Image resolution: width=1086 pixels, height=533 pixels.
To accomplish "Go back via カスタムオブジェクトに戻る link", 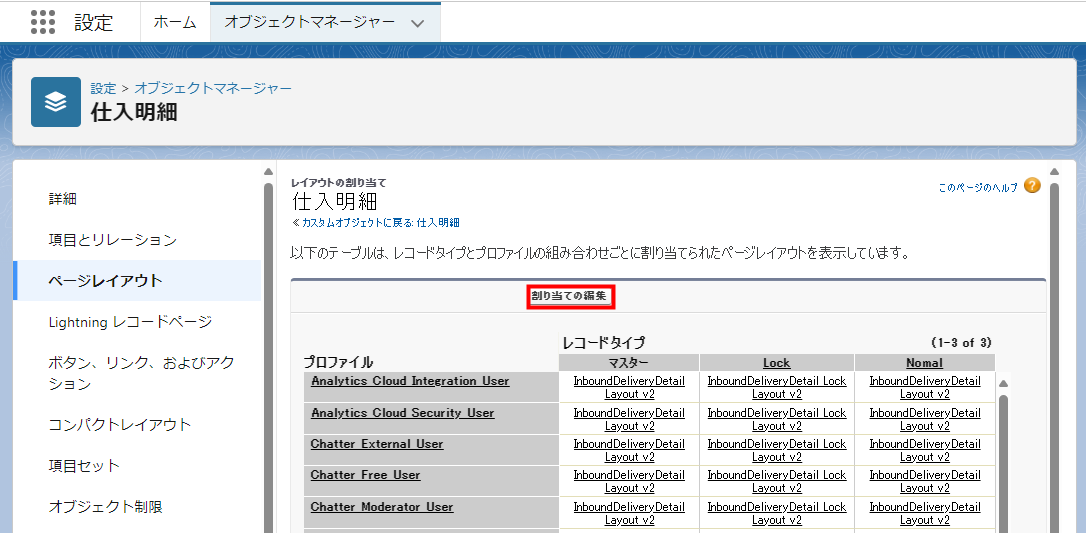I will pos(376,222).
